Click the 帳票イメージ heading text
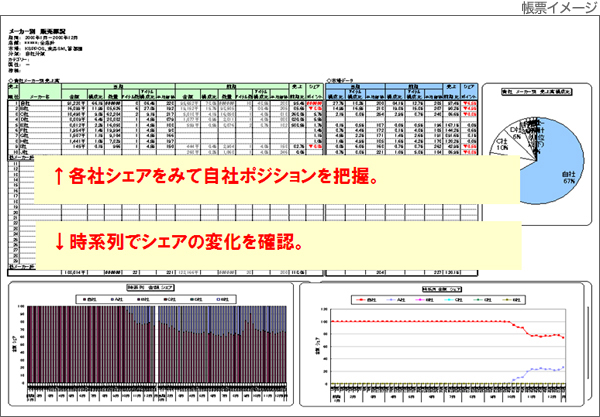 click(x=560, y=8)
